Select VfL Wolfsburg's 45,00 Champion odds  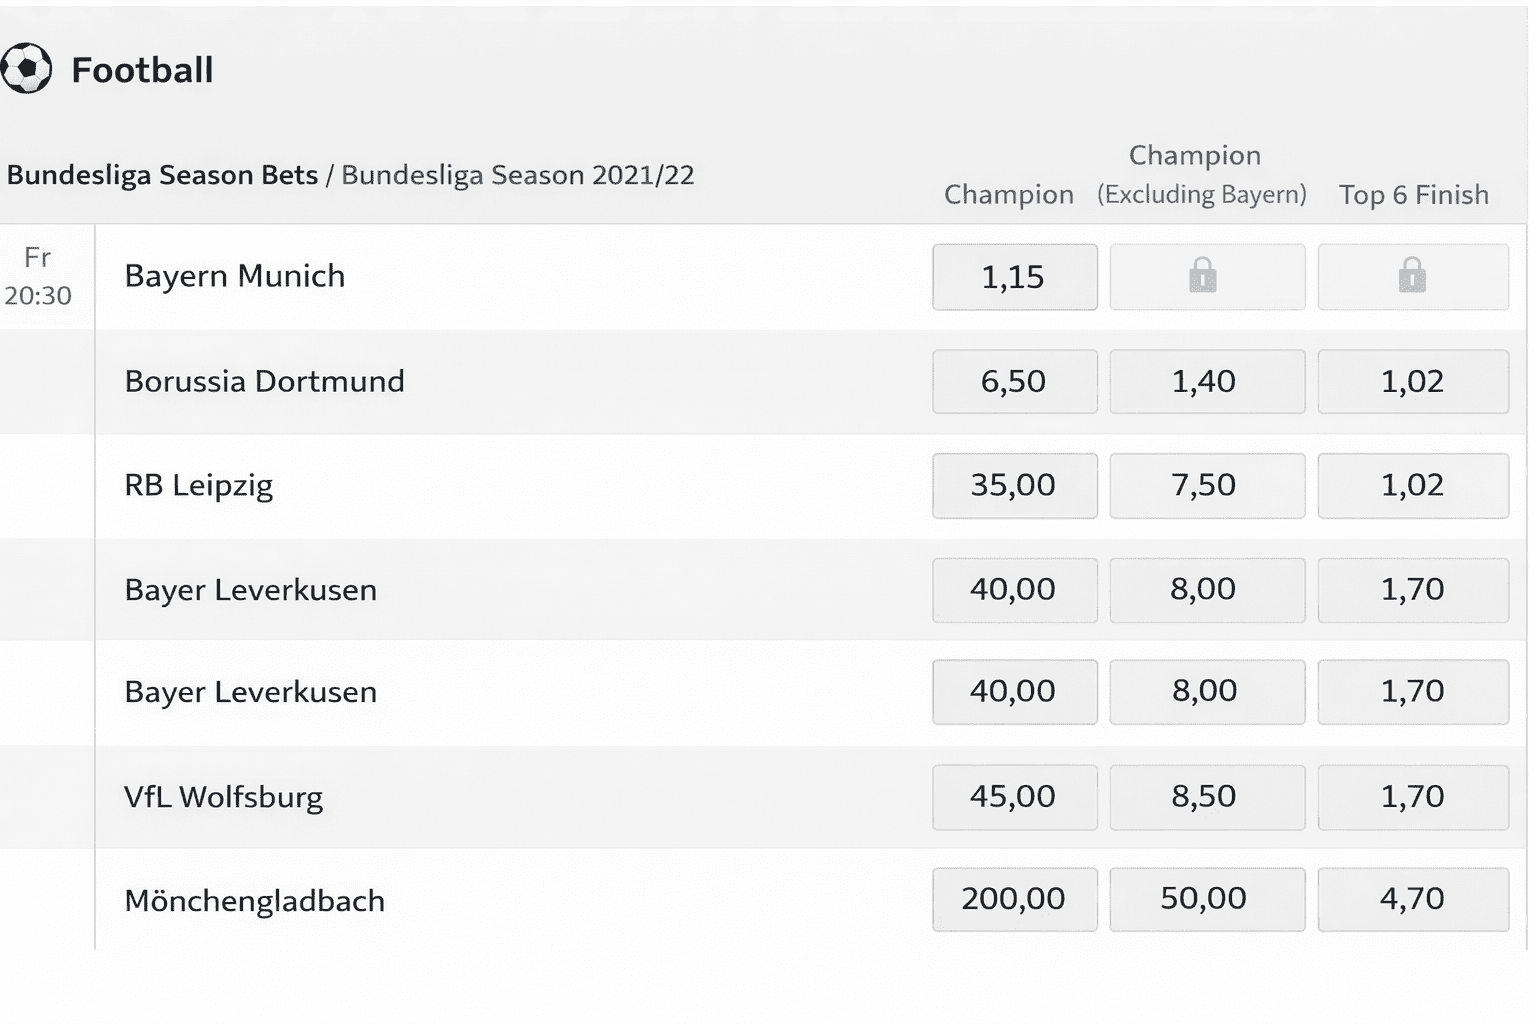1014,797
